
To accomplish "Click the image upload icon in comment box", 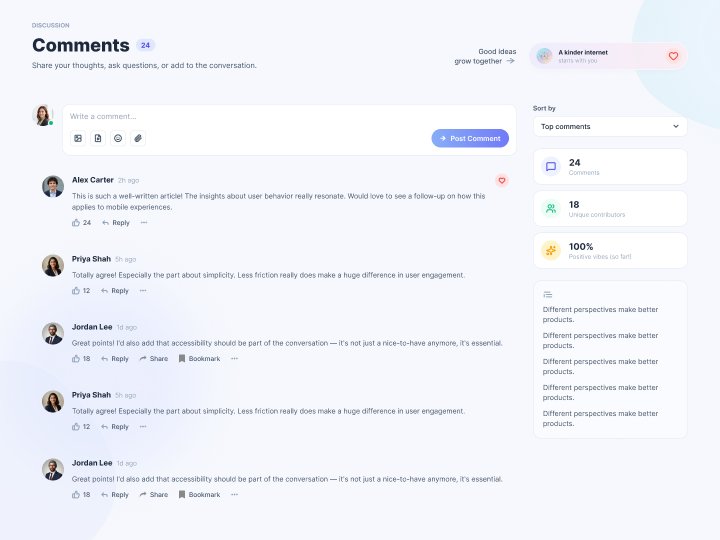I will point(78,138).
